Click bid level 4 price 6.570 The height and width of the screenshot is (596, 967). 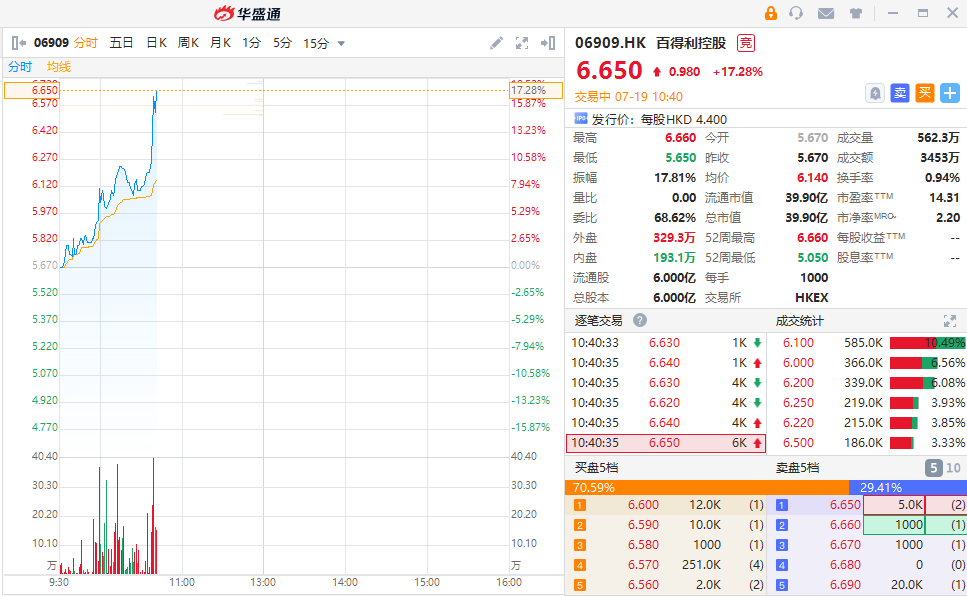click(x=643, y=565)
